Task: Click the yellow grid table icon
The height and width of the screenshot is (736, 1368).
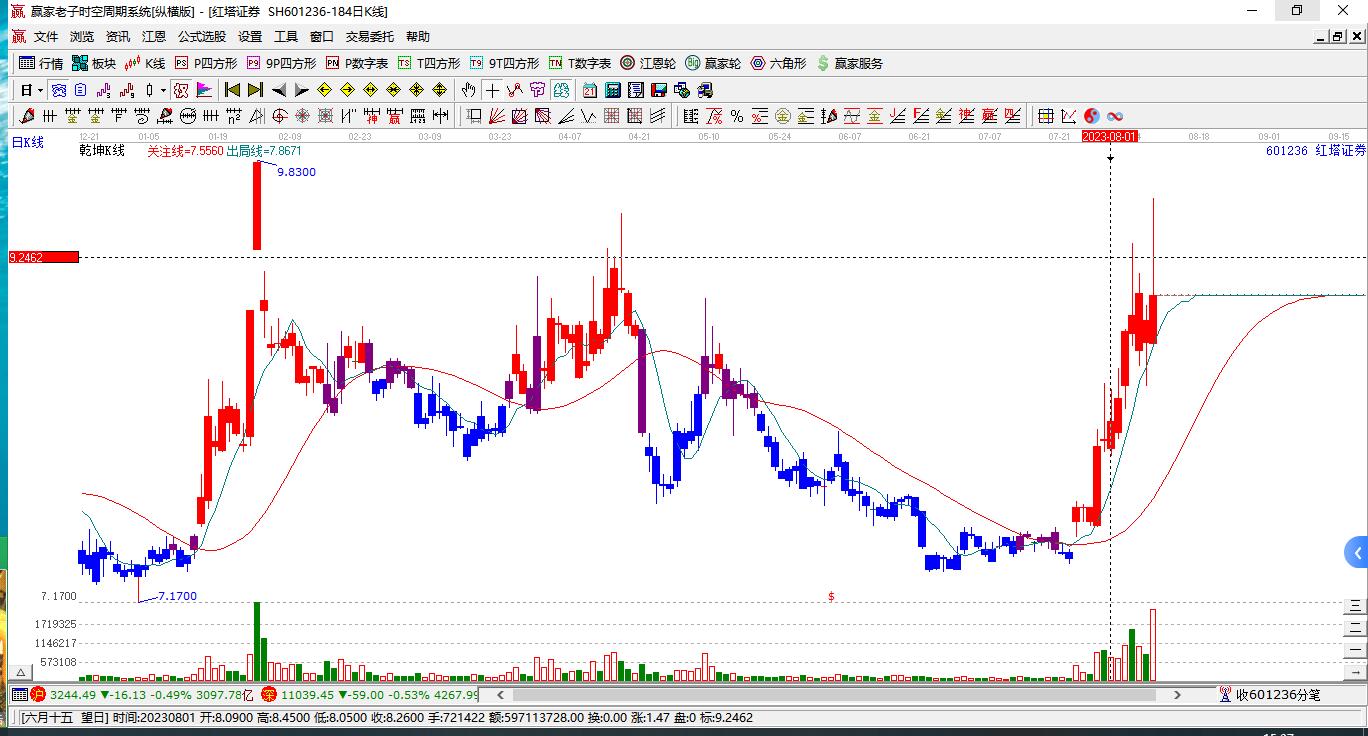Action: click(x=1045, y=116)
